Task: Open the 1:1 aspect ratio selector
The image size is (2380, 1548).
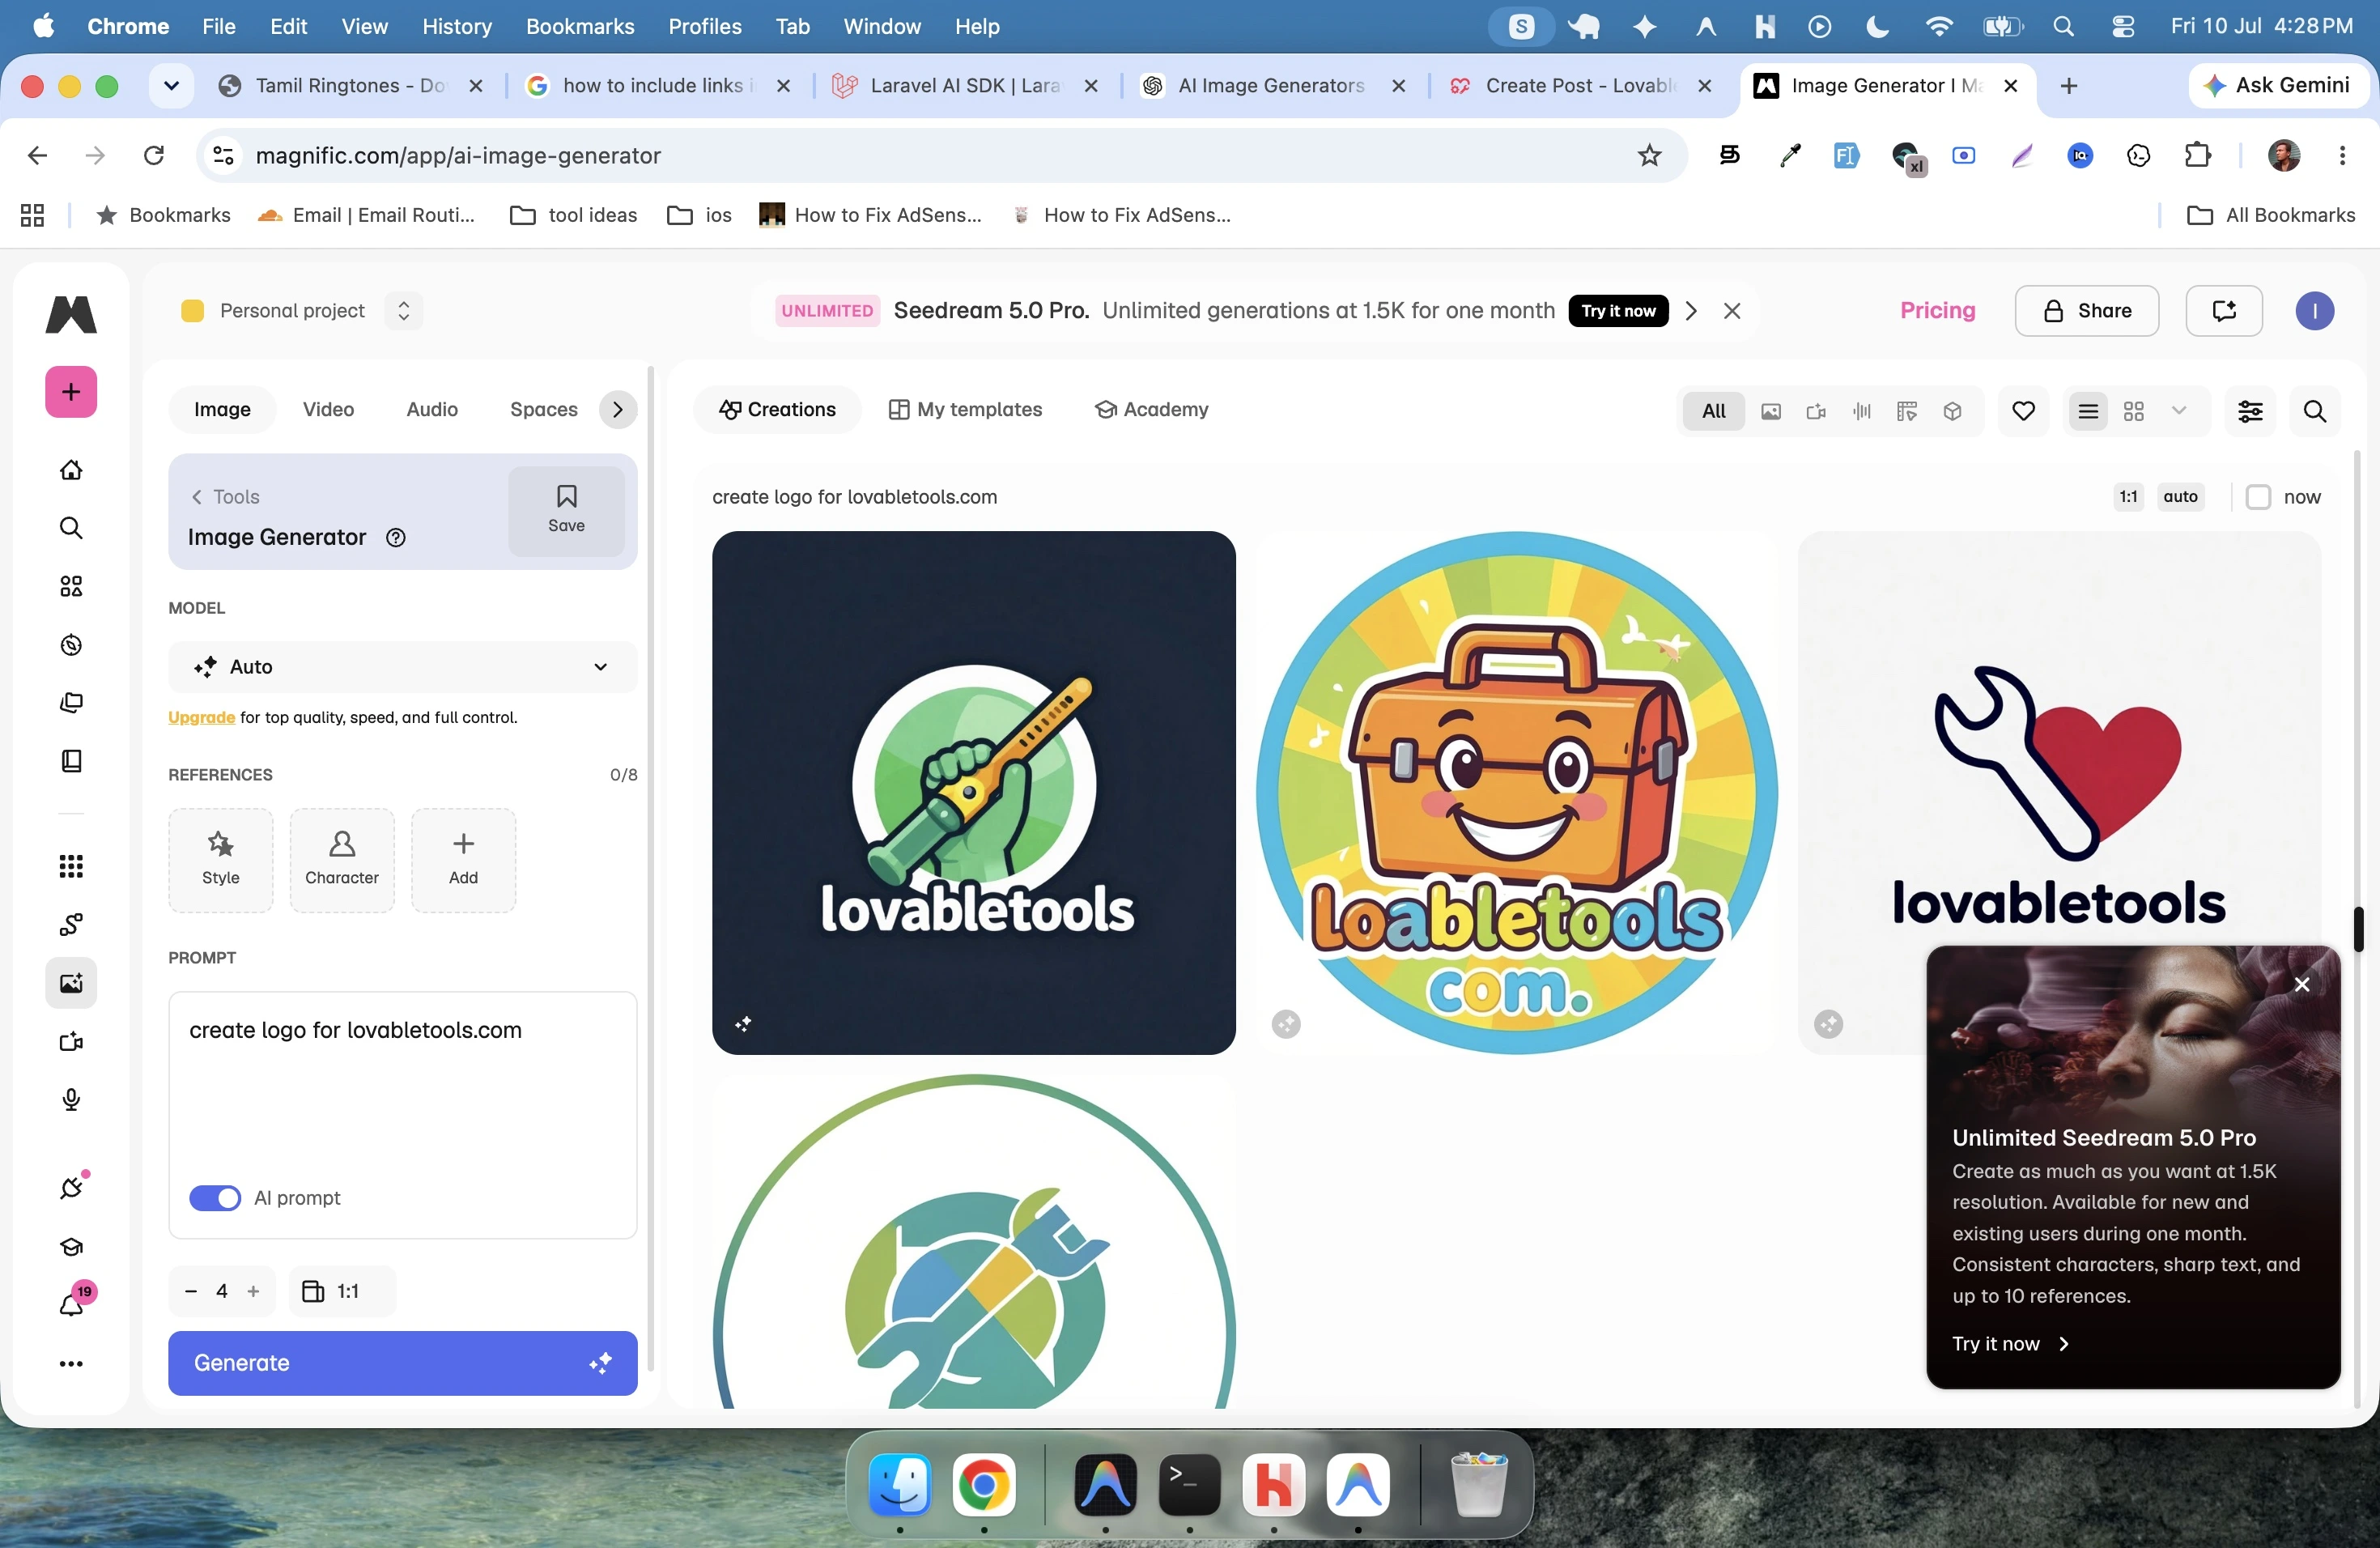Action: coord(341,1291)
